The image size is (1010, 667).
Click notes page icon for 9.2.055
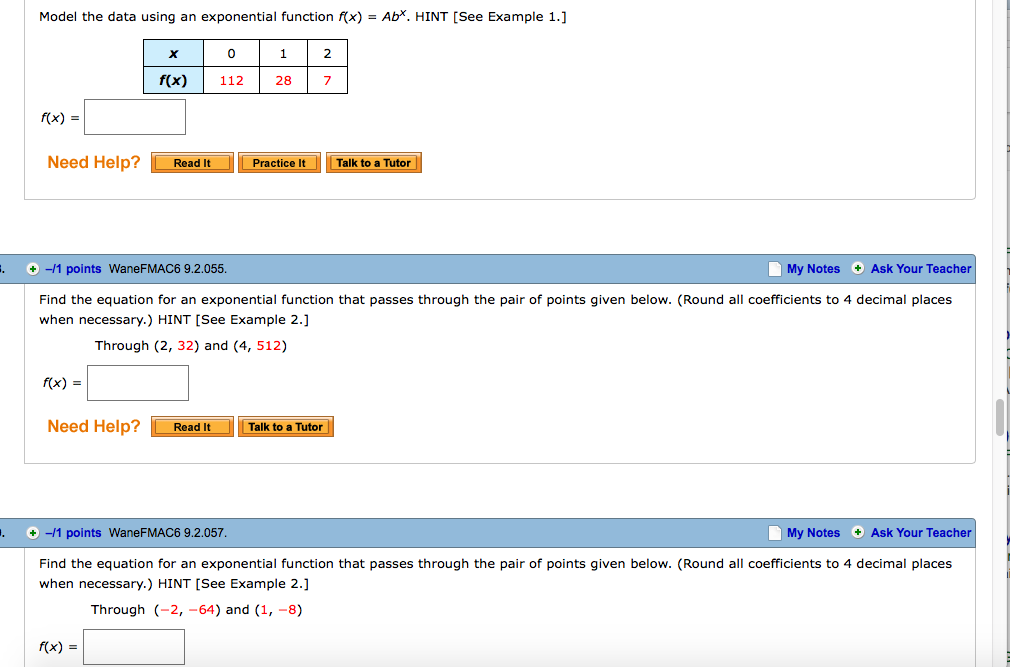click(x=775, y=269)
